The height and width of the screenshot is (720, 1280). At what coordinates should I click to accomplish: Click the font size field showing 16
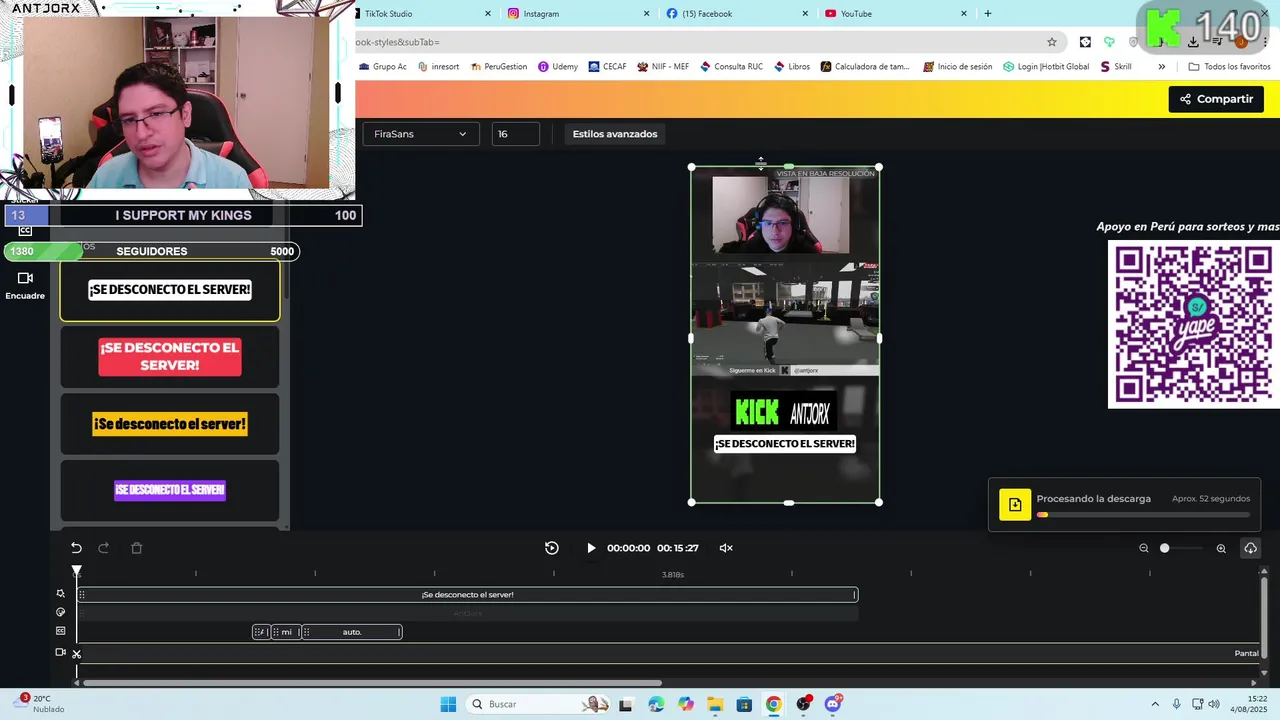516,134
